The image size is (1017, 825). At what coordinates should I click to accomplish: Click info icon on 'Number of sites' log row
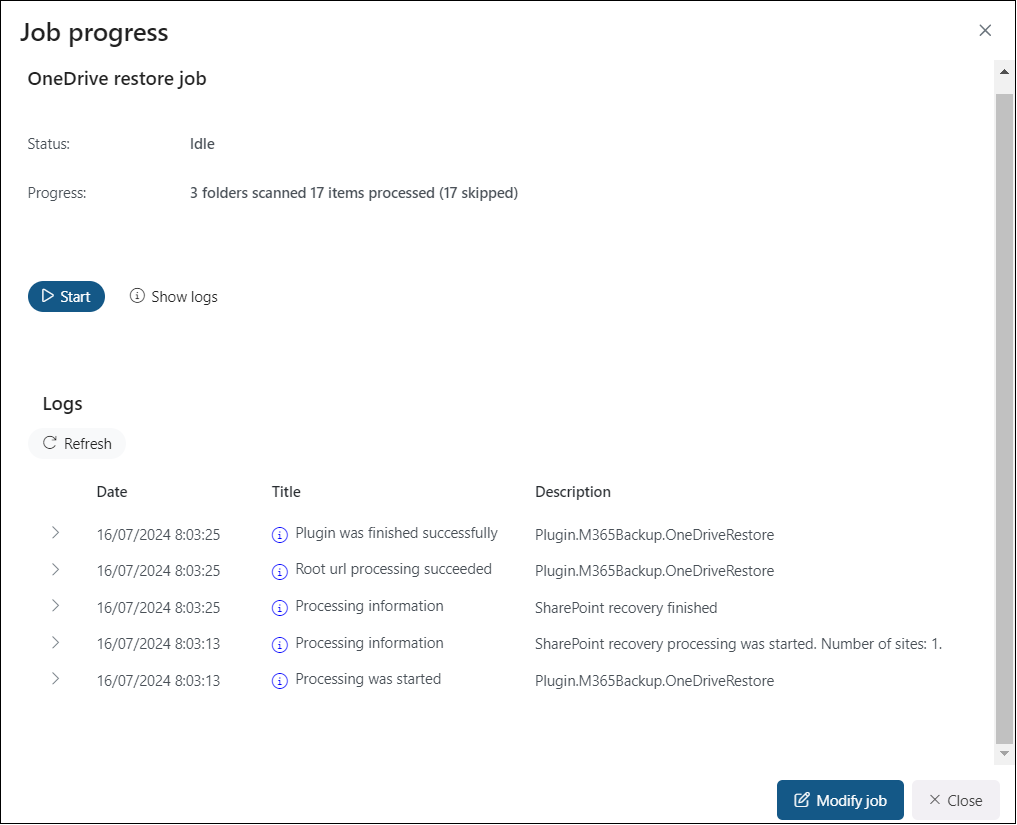(x=279, y=644)
